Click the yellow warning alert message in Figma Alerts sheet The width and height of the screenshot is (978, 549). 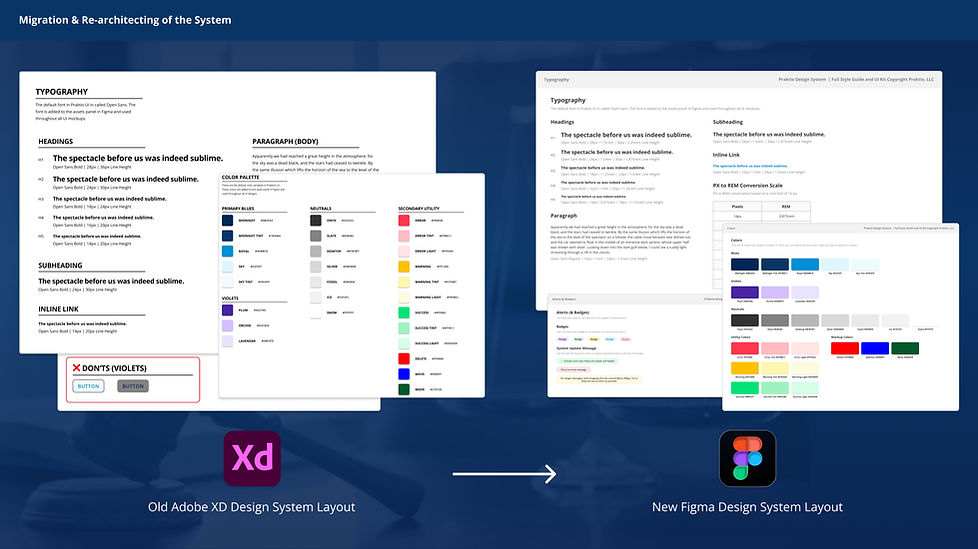[599, 379]
